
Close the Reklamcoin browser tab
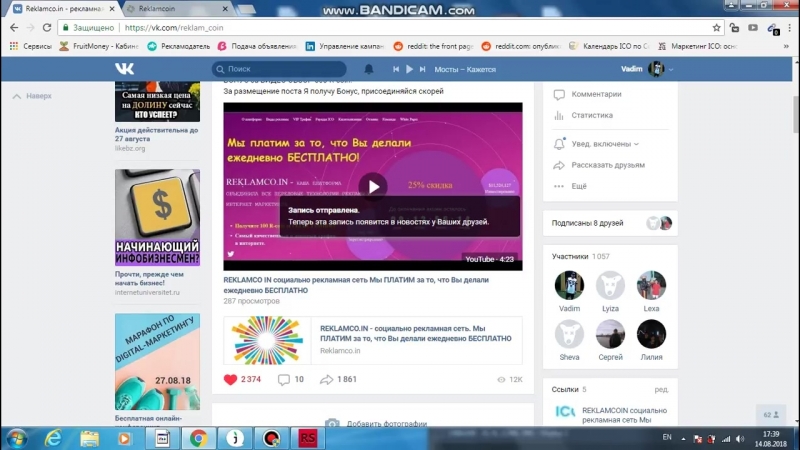[x=225, y=9]
